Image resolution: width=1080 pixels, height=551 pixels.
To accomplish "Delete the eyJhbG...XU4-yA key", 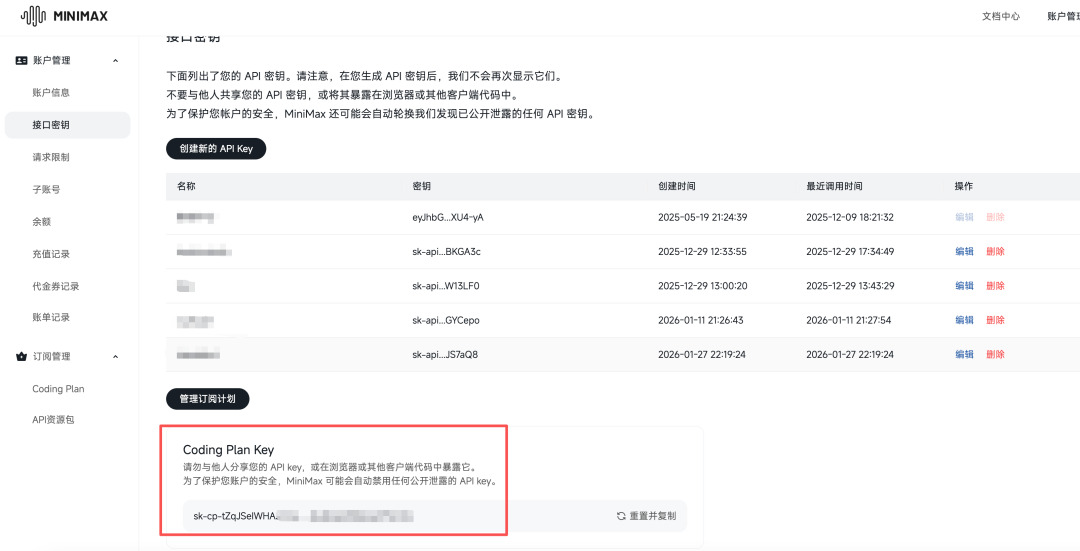I will coord(995,217).
